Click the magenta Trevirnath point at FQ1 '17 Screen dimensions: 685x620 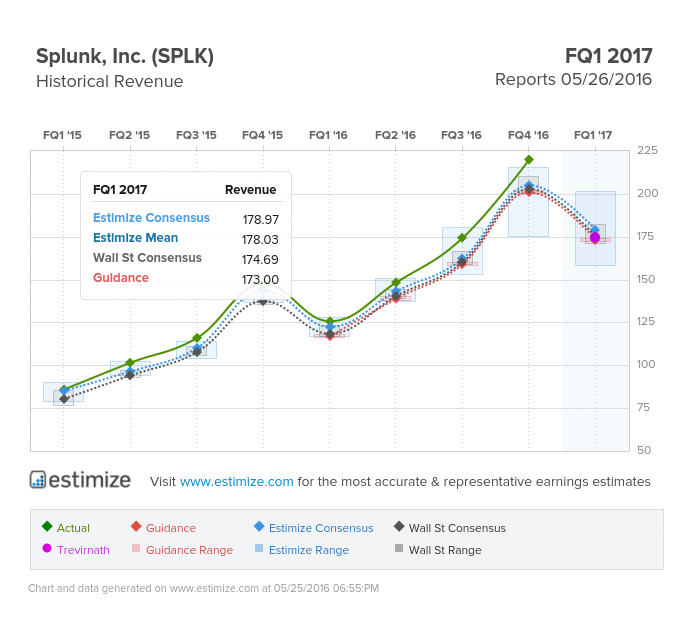[x=595, y=237]
